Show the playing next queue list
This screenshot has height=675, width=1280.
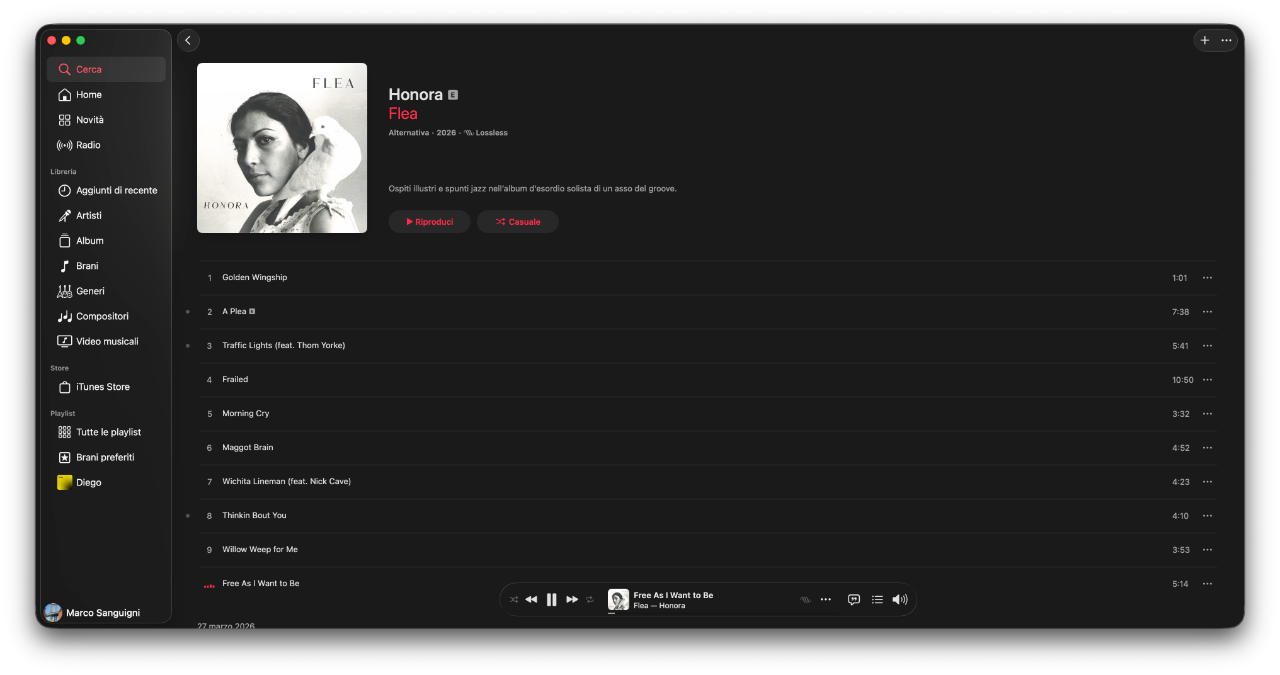tap(877, 599)
